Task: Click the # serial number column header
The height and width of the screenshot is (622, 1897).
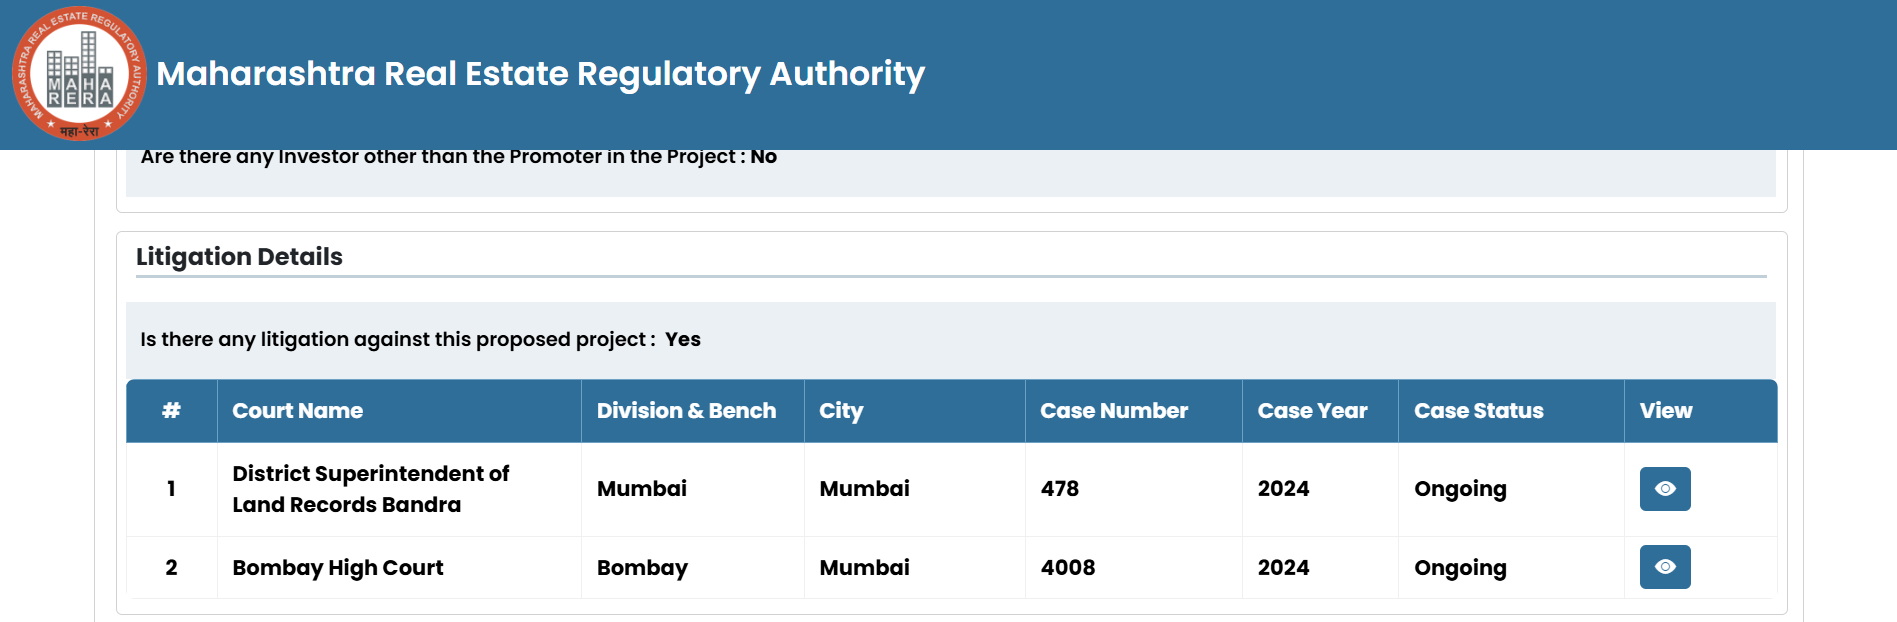Action: pyautogui.click(x=171, y=411)
